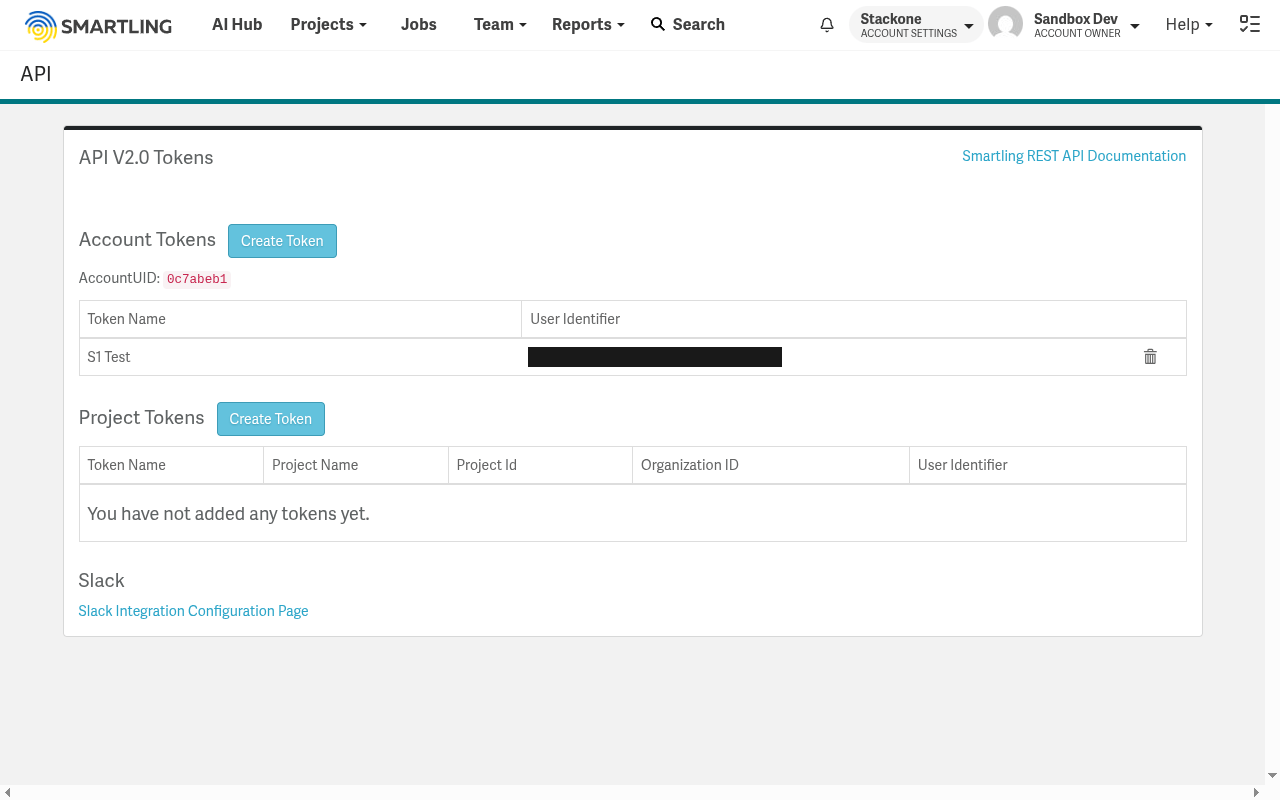This screenshot has width=1280, height=800.
Task: Click the horizontal scrollbar left arrow
Action: point(7,792)
